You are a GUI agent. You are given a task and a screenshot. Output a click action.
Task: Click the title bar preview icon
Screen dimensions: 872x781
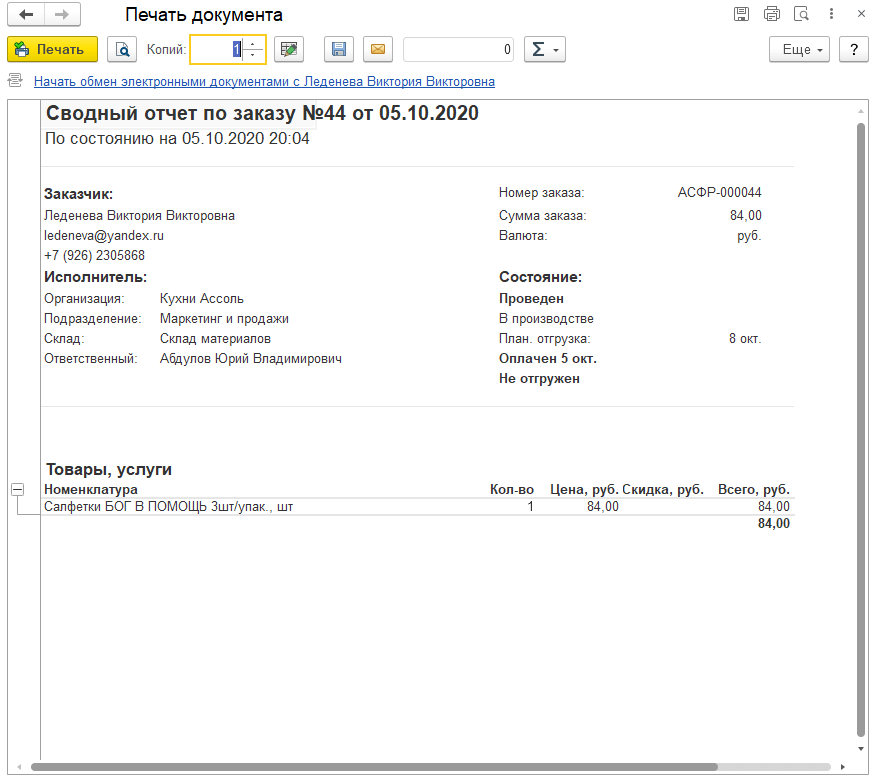pyautogui.click(x=800, y=14)
